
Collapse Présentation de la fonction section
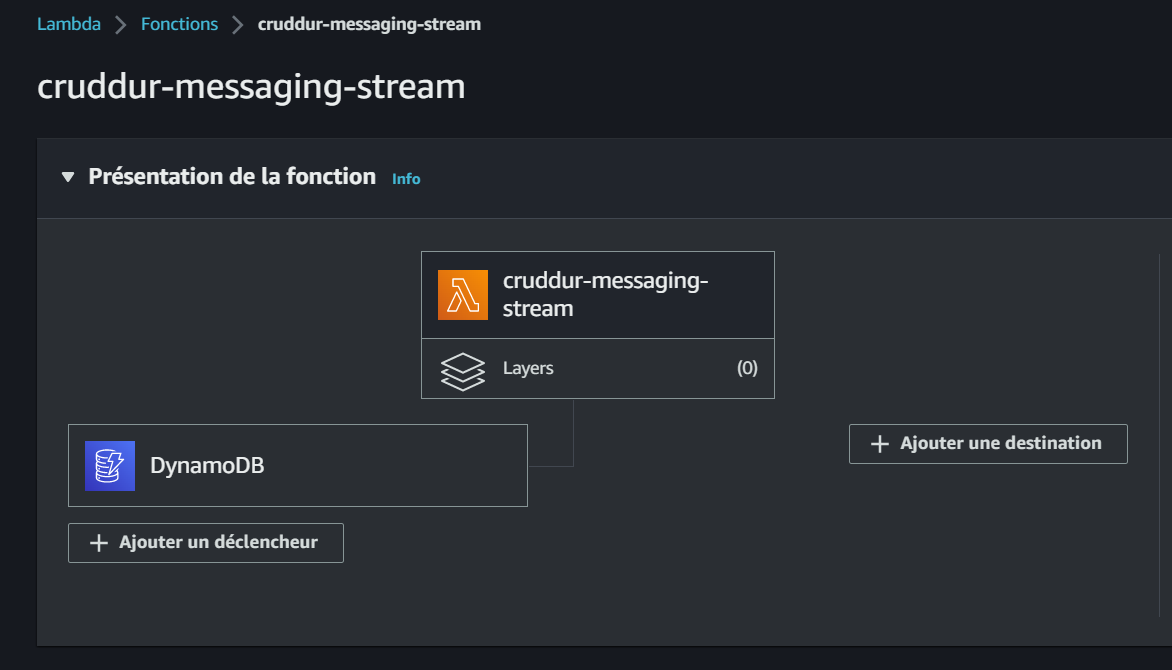[x=68, y=177]
